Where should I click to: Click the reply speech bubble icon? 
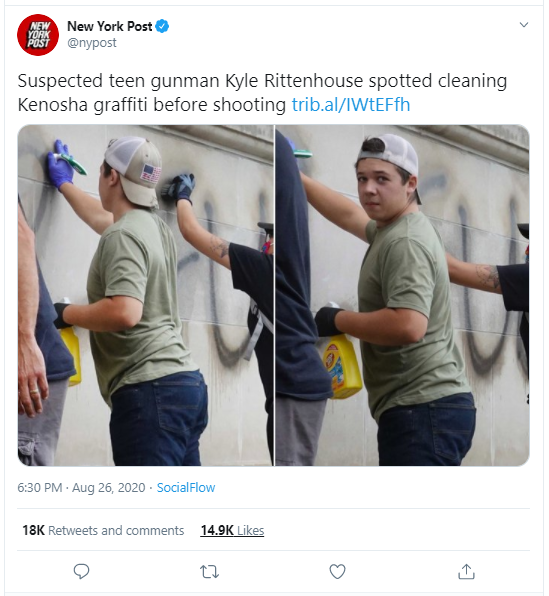point(81,571)
